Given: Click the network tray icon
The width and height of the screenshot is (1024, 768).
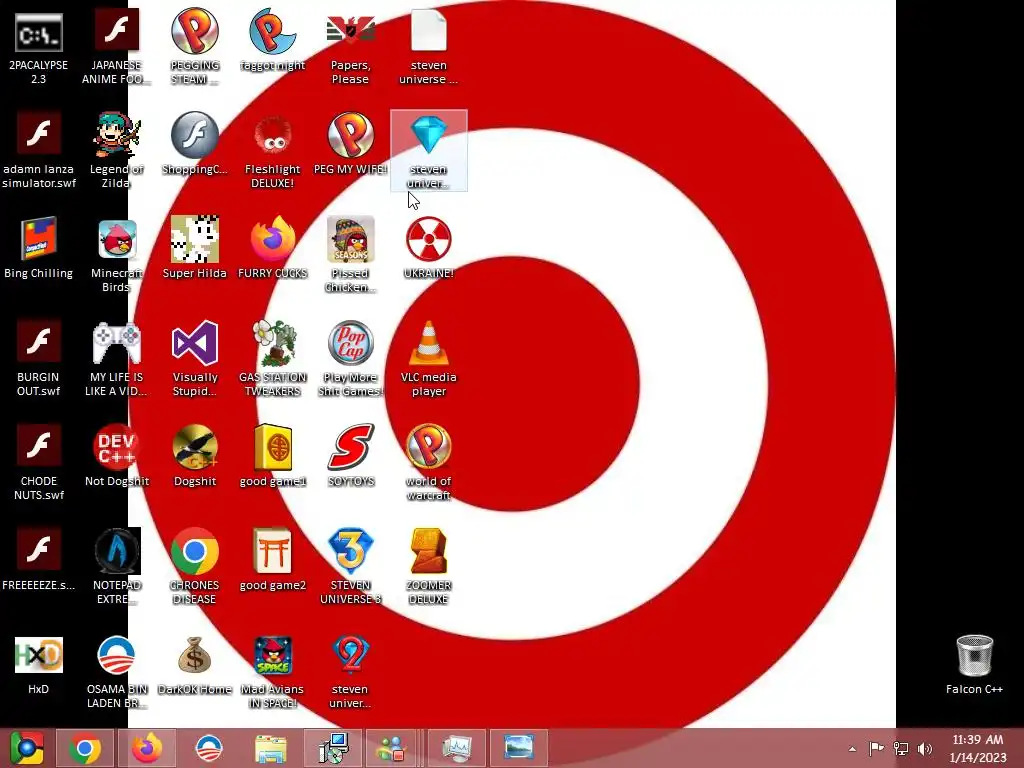Looking at the screenshot, I should coord(901,748).
